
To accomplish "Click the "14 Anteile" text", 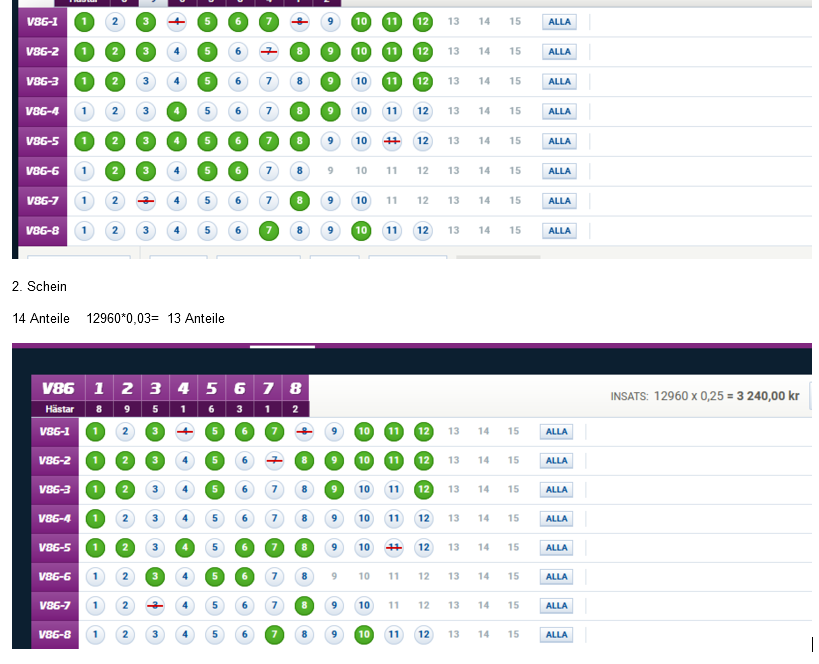I will [x=41, y=318].
